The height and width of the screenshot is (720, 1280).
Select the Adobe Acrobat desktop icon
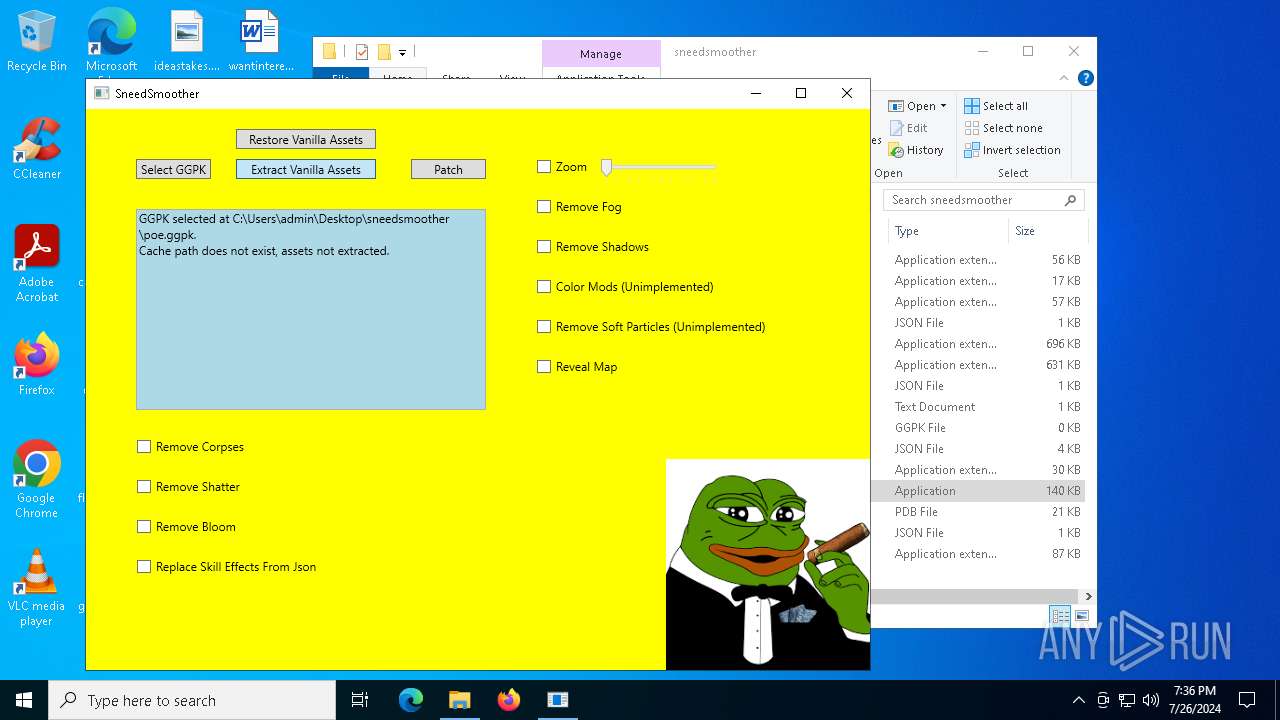point(37,264)
